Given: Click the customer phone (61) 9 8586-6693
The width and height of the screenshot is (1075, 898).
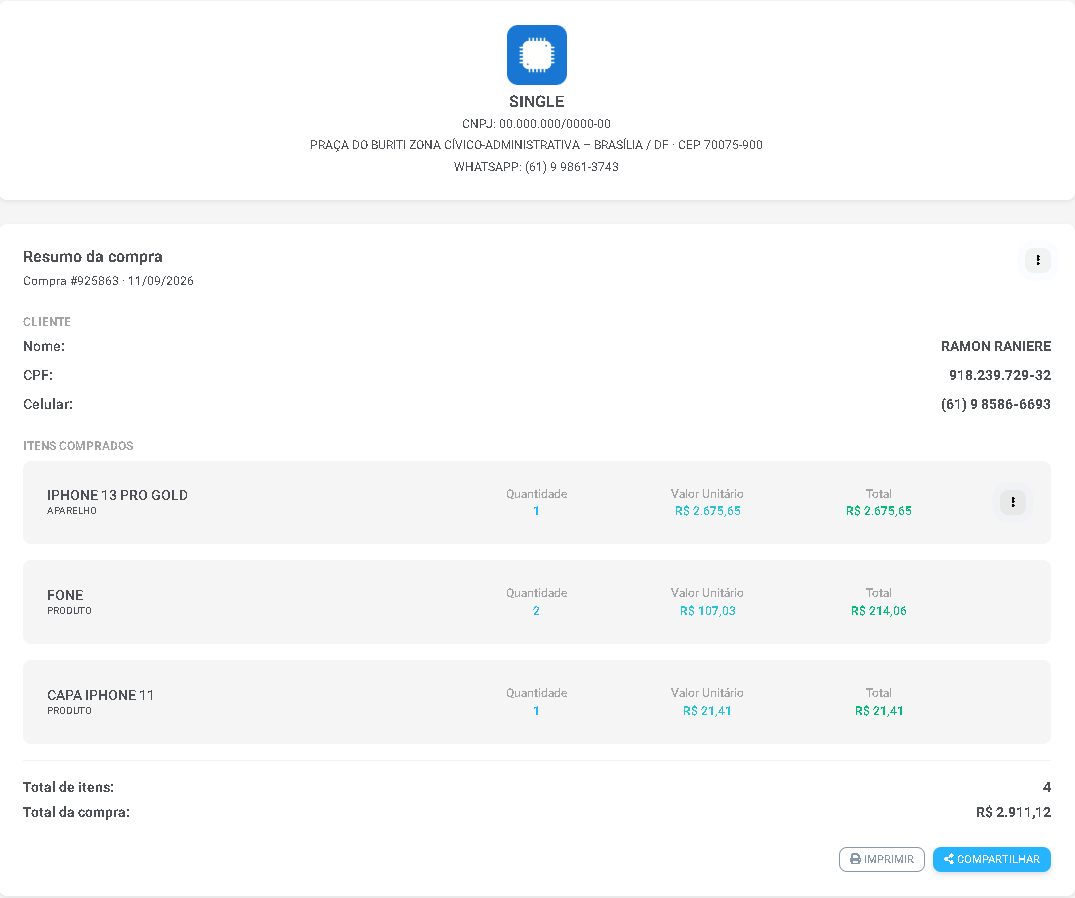Looking at the screenshot, I should (x=995, y=404).
